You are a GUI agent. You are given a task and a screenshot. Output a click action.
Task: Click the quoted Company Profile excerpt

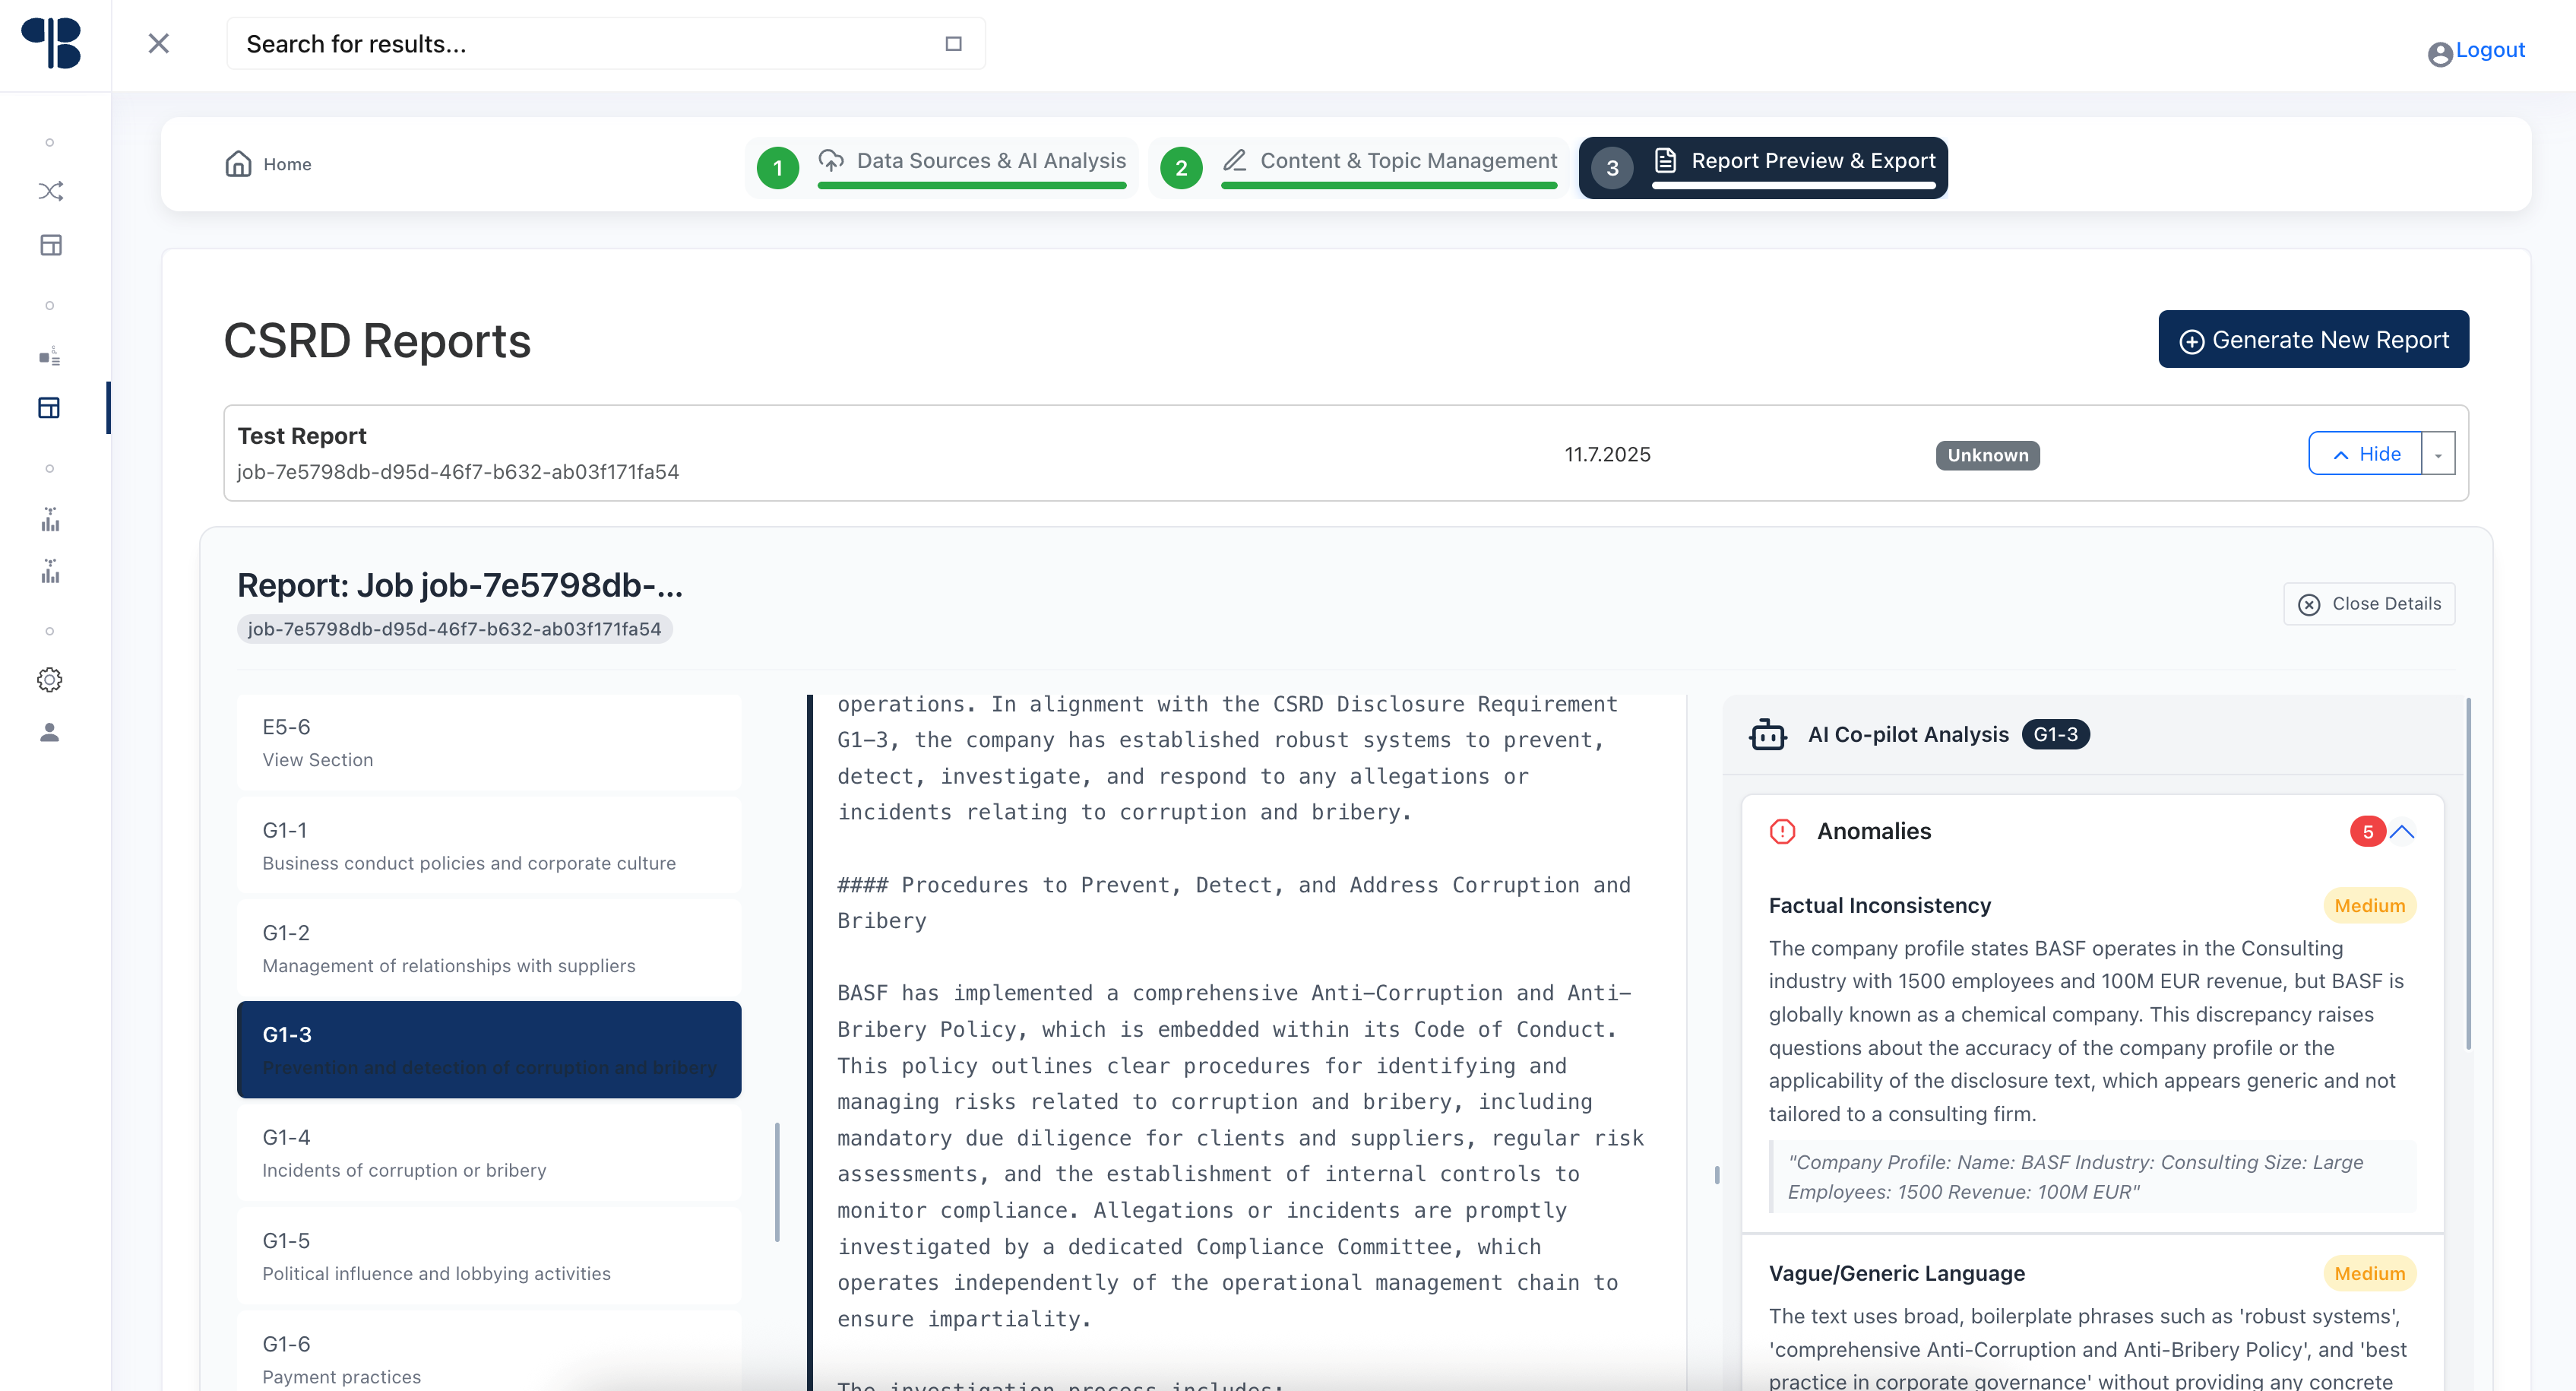coord(2092,1176)
